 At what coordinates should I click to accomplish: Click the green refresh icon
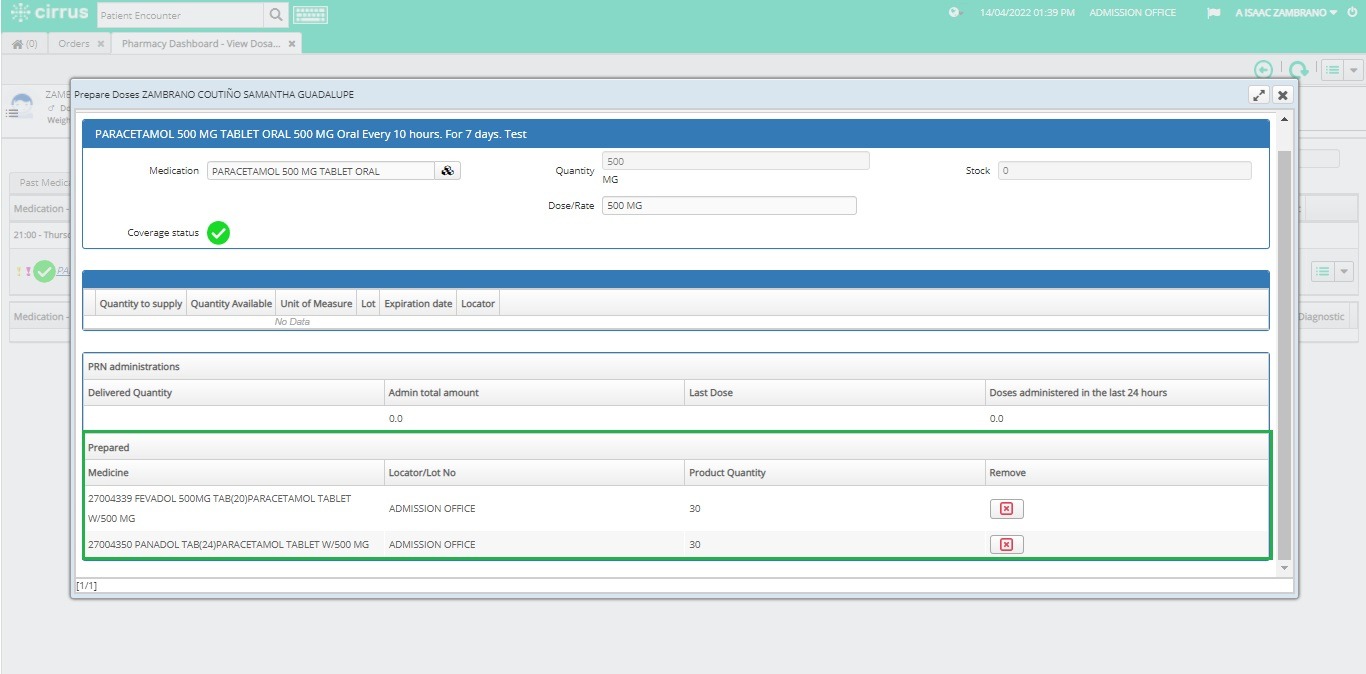(1297, 69)
